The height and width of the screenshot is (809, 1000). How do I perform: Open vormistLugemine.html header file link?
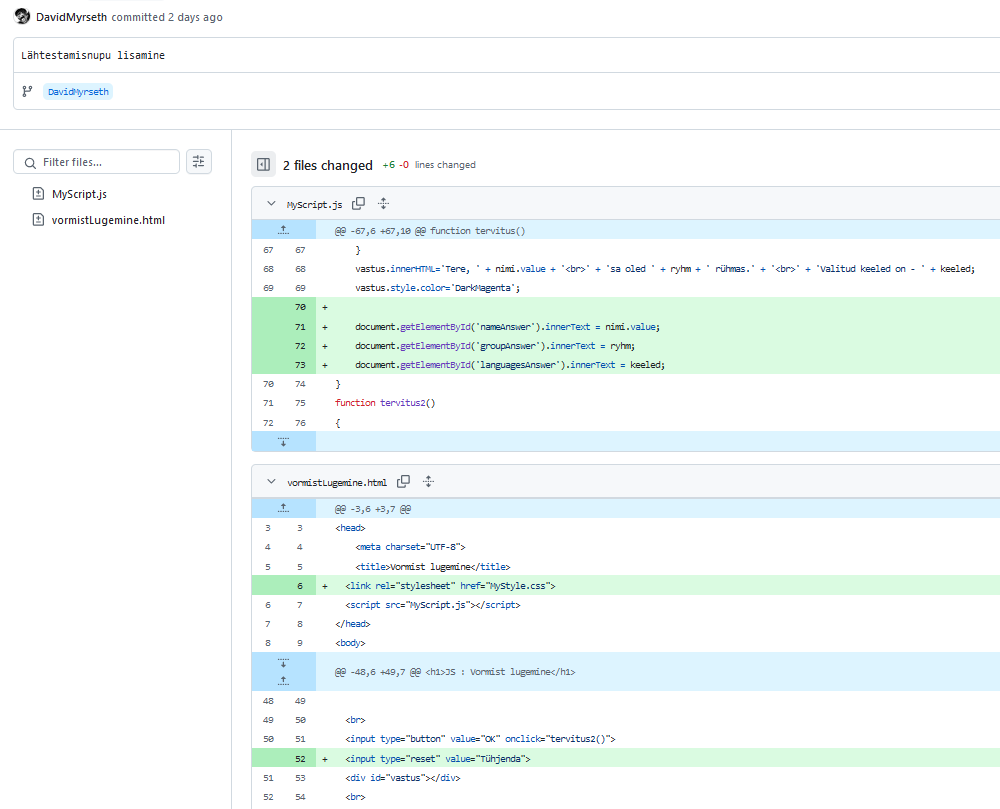coord(337,483)
